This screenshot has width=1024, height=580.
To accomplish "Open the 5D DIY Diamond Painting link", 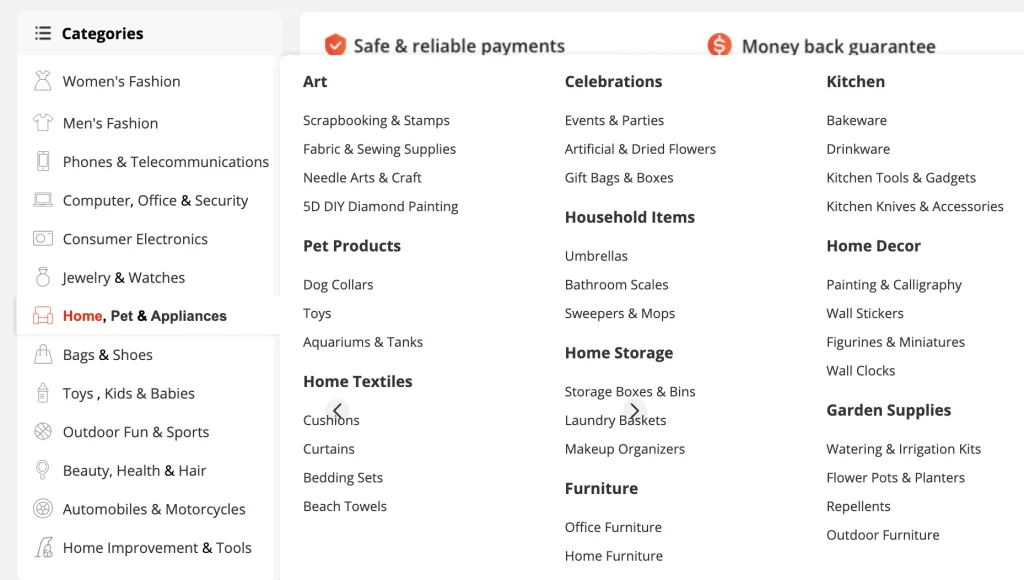I will coord(380,206).
